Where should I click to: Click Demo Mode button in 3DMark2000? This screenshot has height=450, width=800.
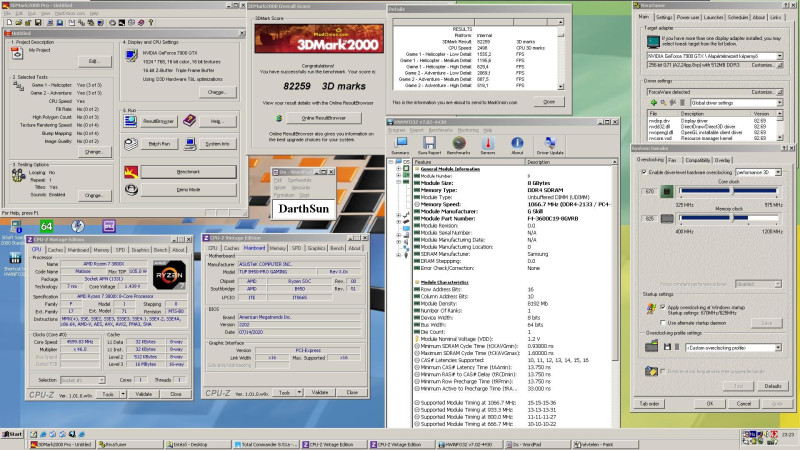point(188,189)
